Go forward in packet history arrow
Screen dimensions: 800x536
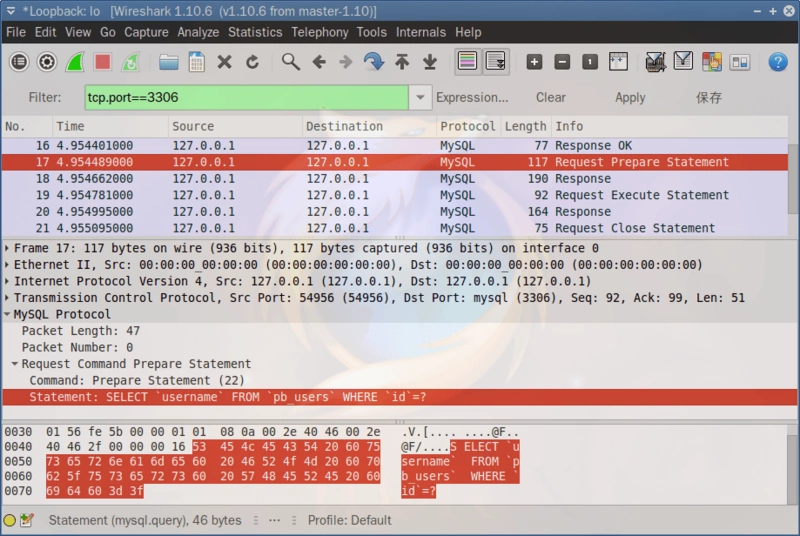pos(346,62)
